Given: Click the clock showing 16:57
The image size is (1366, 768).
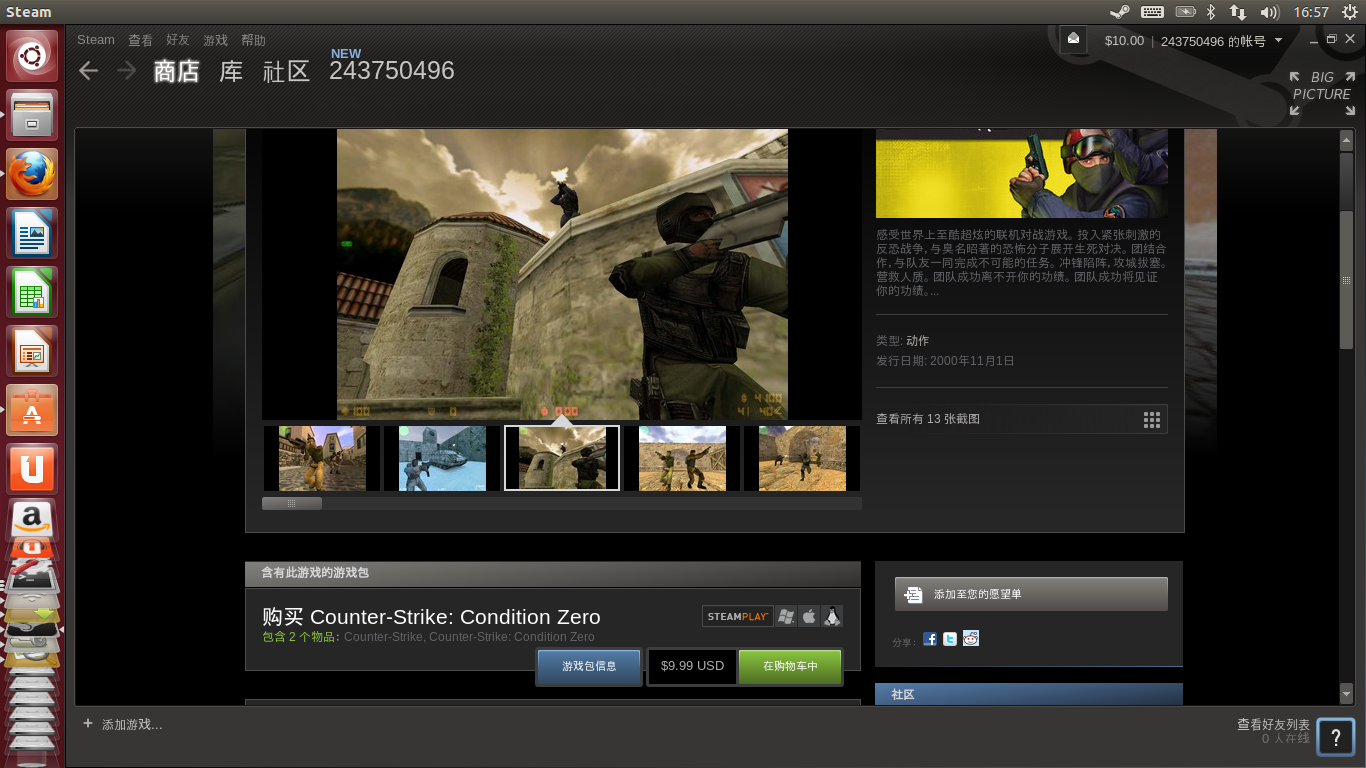Looking at the screenshot, I should pyautogui.click(x=1310, y=12).
